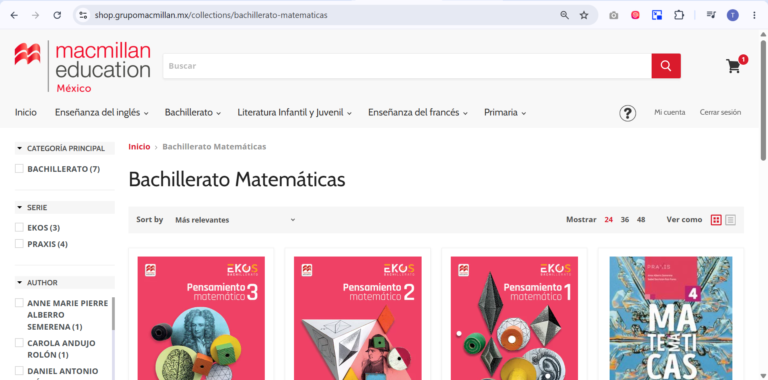Check the PRAXIS (4) series filter
The image size is (768, 380).
19,243
